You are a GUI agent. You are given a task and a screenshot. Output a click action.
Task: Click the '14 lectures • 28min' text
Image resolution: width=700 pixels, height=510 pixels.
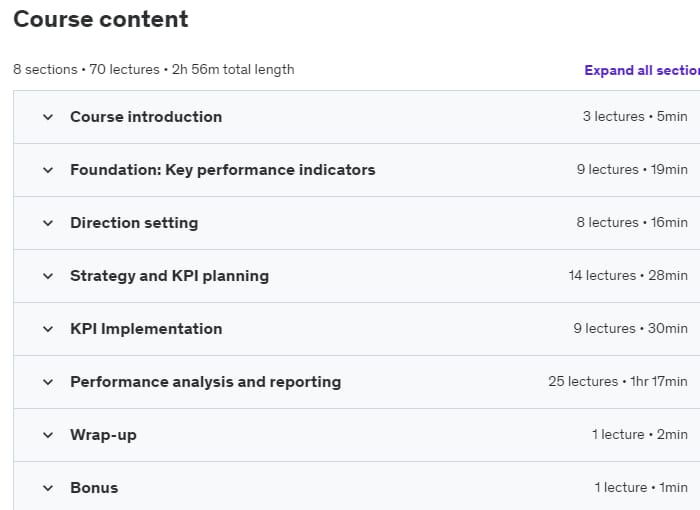tap(628, 276)
